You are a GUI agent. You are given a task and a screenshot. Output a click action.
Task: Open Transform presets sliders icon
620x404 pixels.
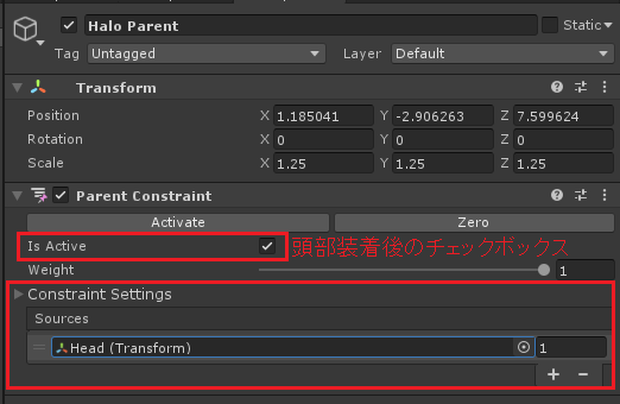(580, 87)
